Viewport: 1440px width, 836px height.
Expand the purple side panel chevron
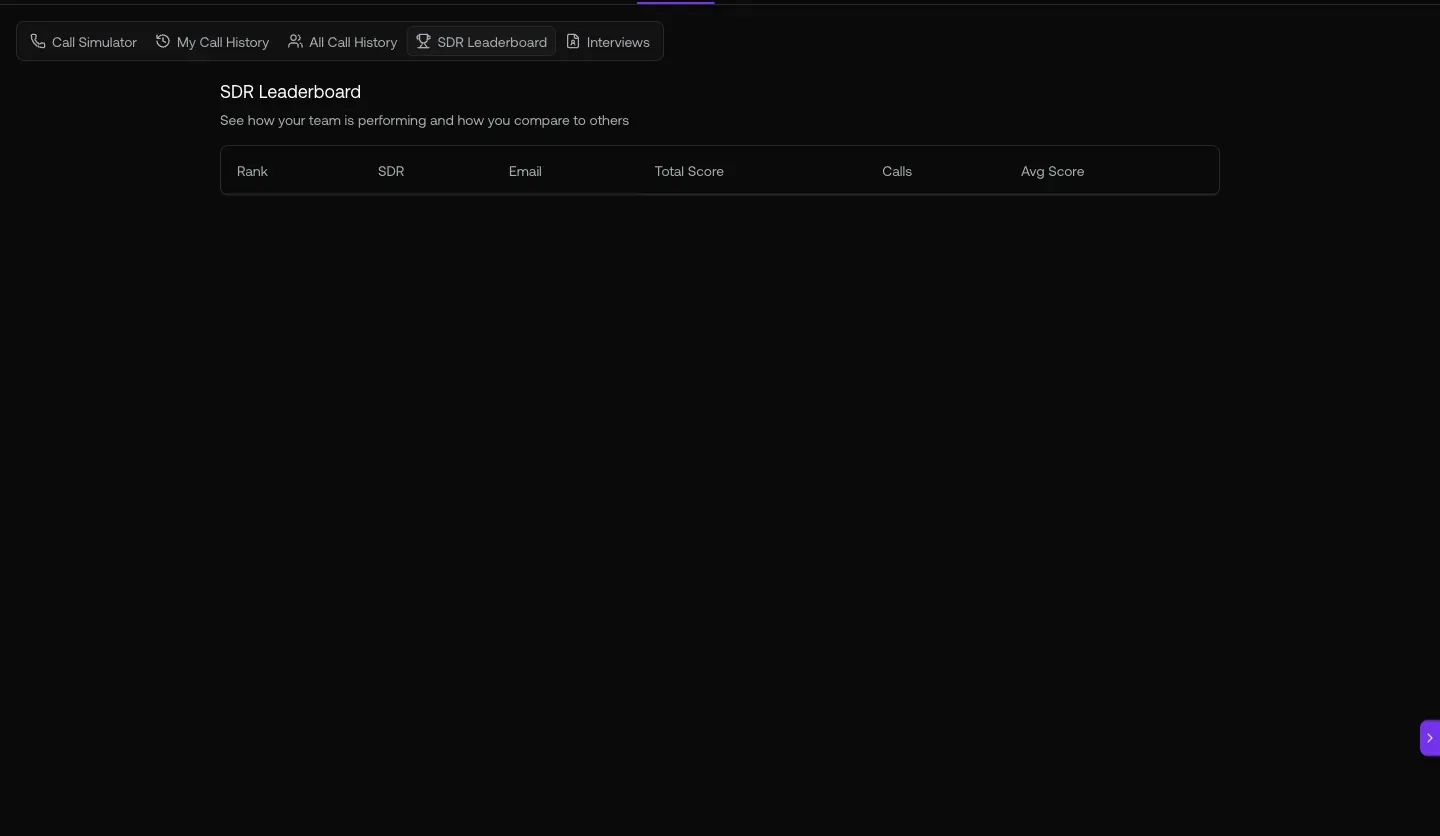[1430, 738]
